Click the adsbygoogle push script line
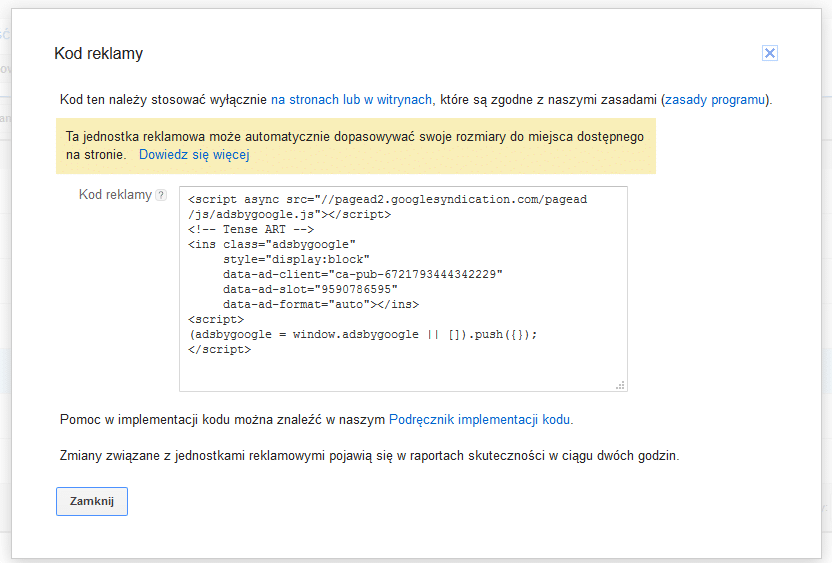This screenshot has height=563, width=832. 362,334
